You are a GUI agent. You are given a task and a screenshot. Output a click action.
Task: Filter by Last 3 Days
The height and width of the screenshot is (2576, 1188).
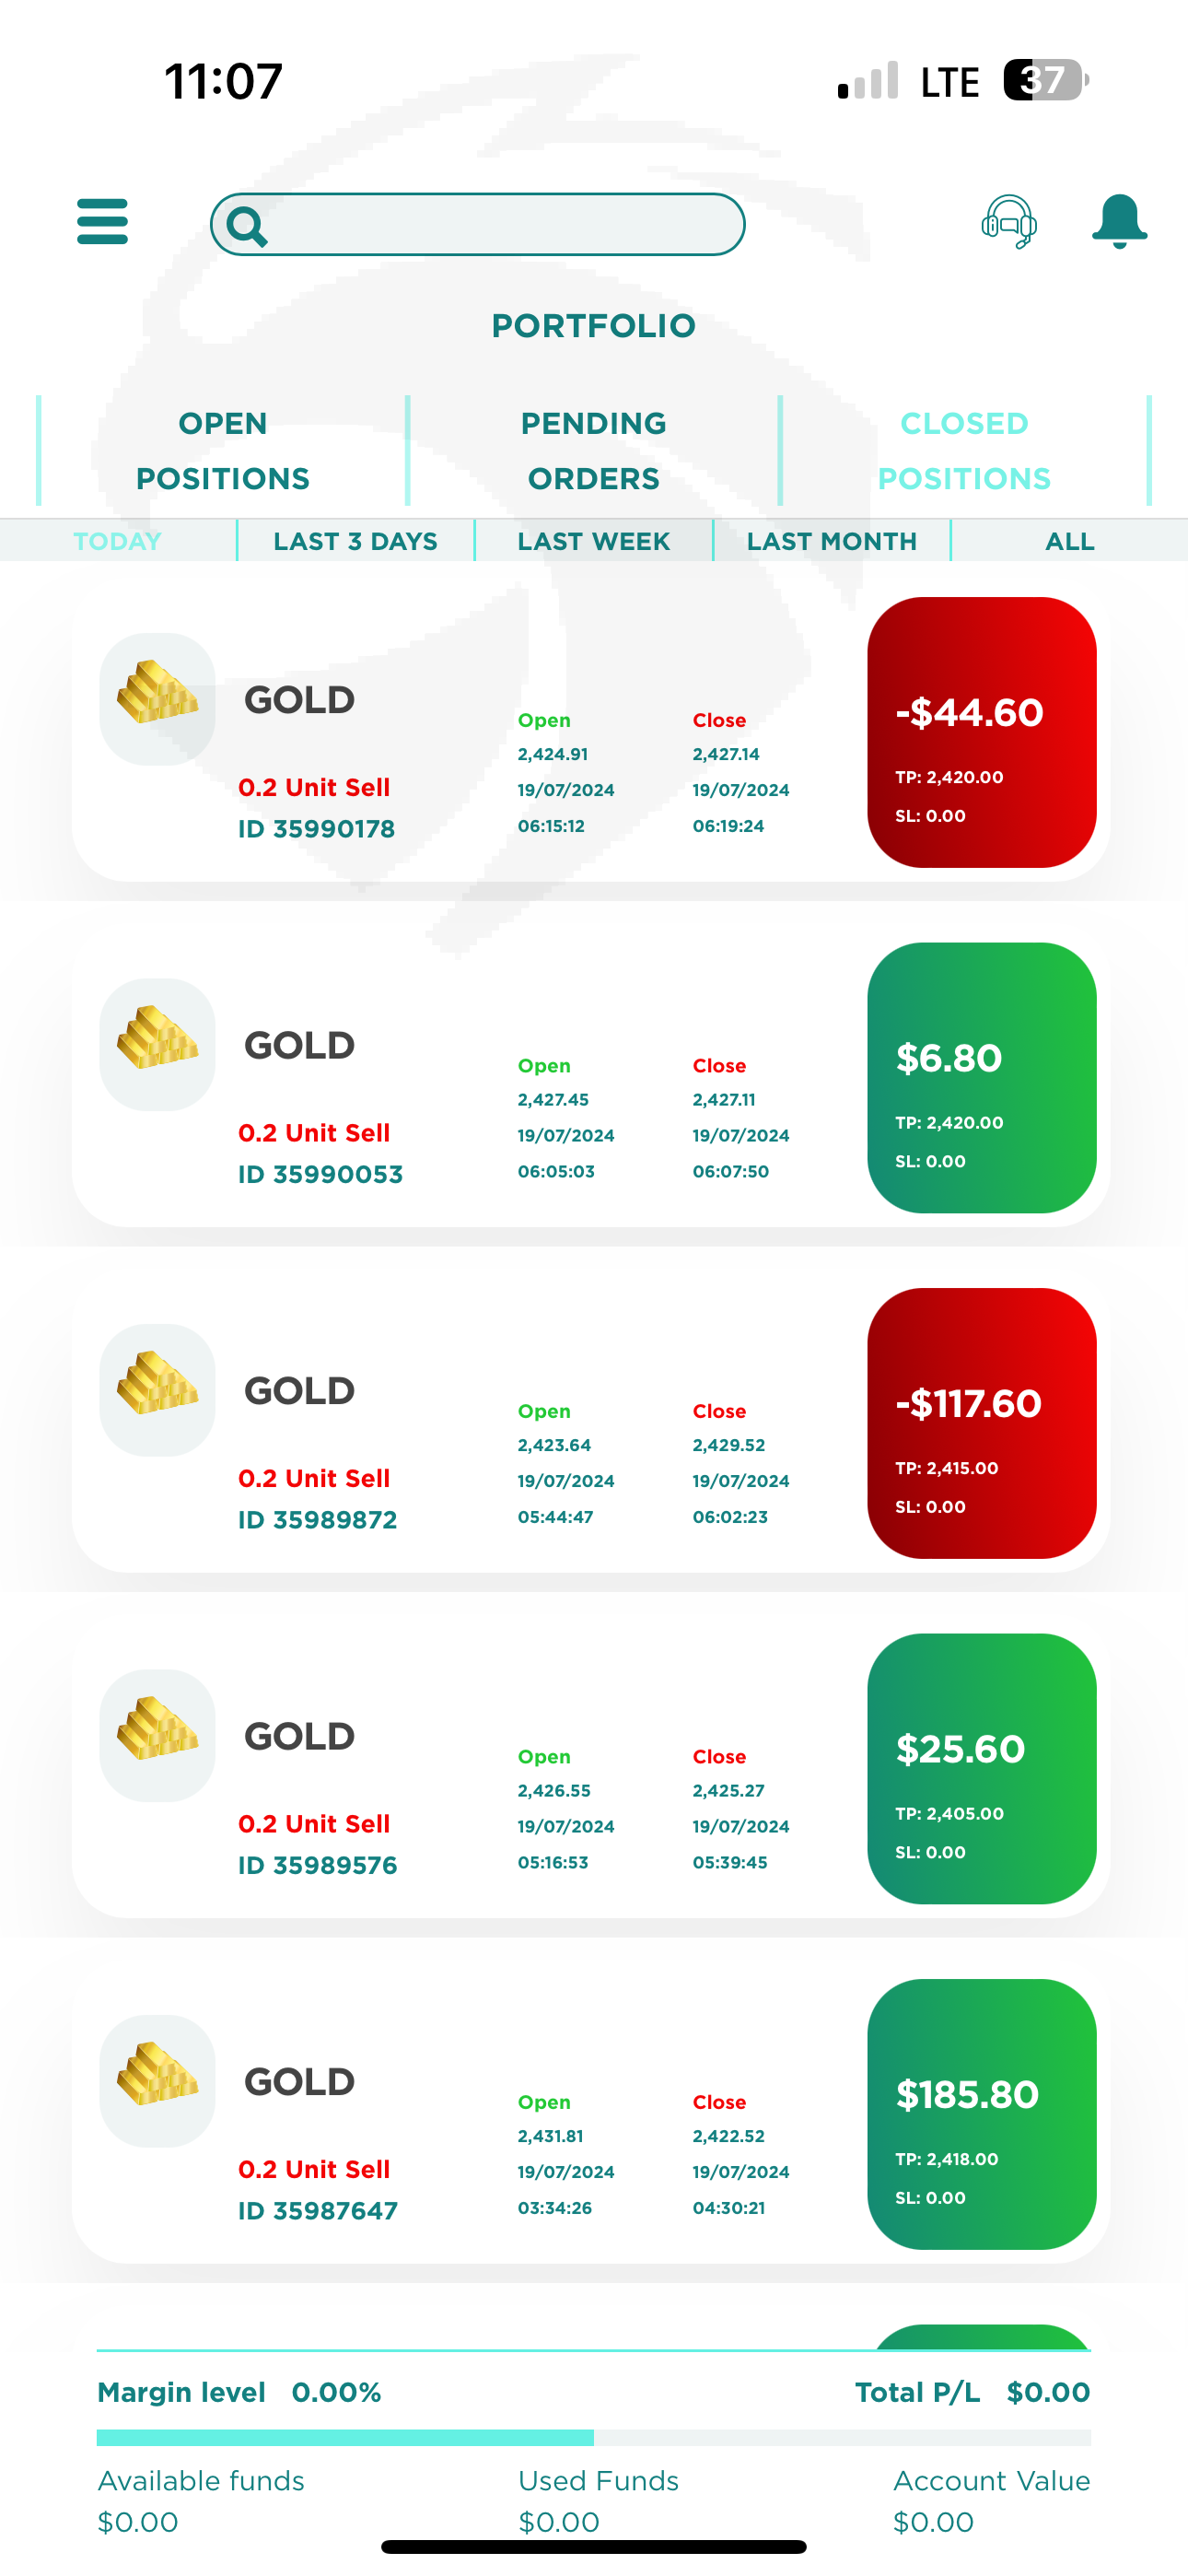pyautogui.click(x=356, y=541)
